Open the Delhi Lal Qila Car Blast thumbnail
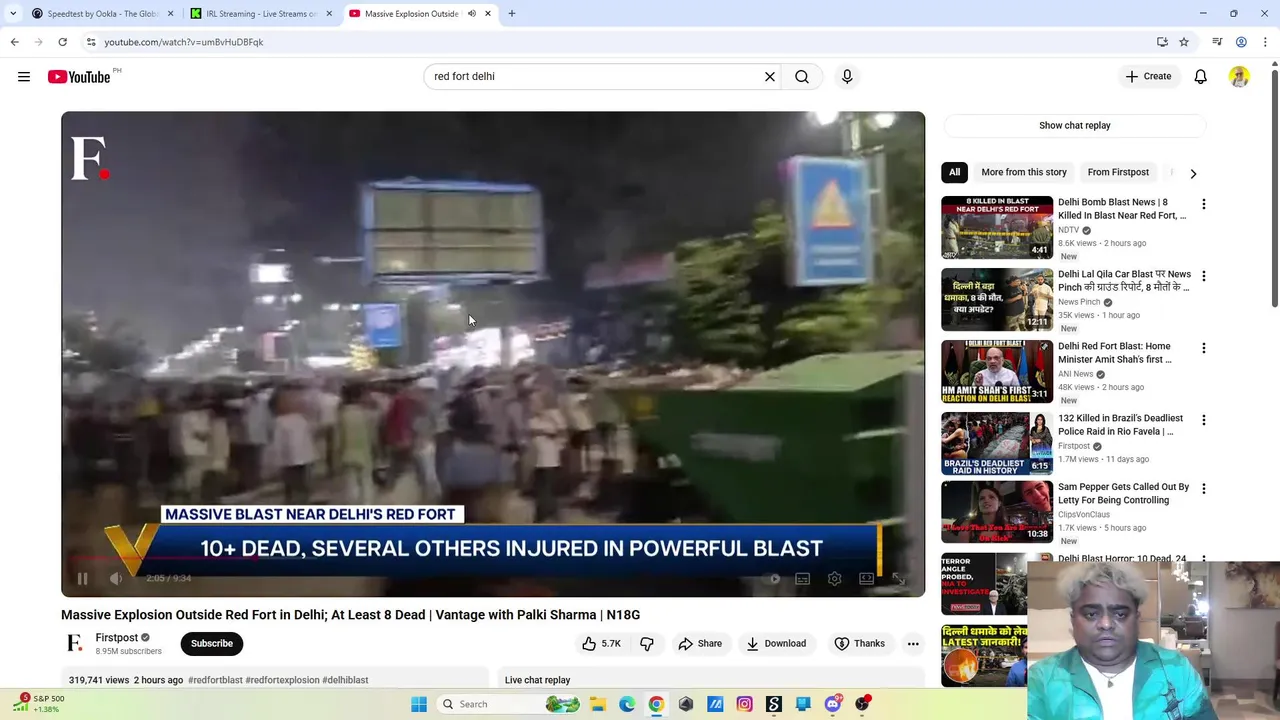 pyautogui.click(x=997, y=300)
